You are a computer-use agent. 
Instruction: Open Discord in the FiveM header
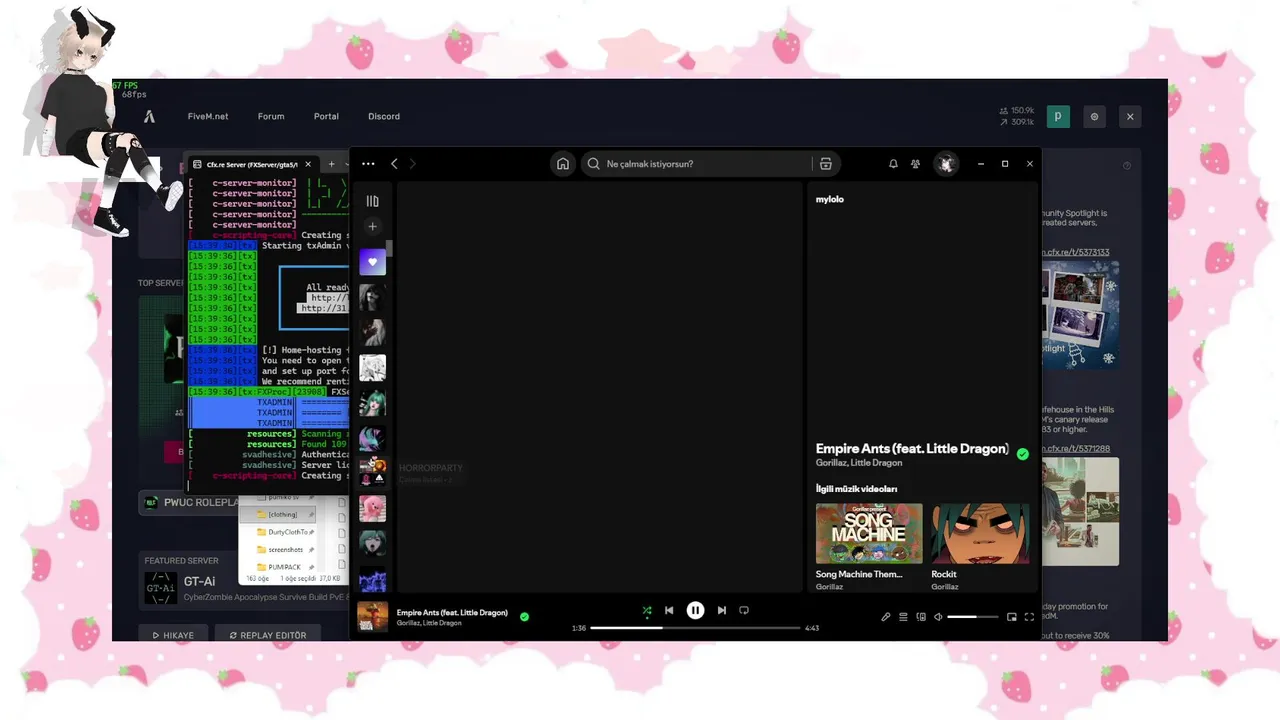coord(384,116)
